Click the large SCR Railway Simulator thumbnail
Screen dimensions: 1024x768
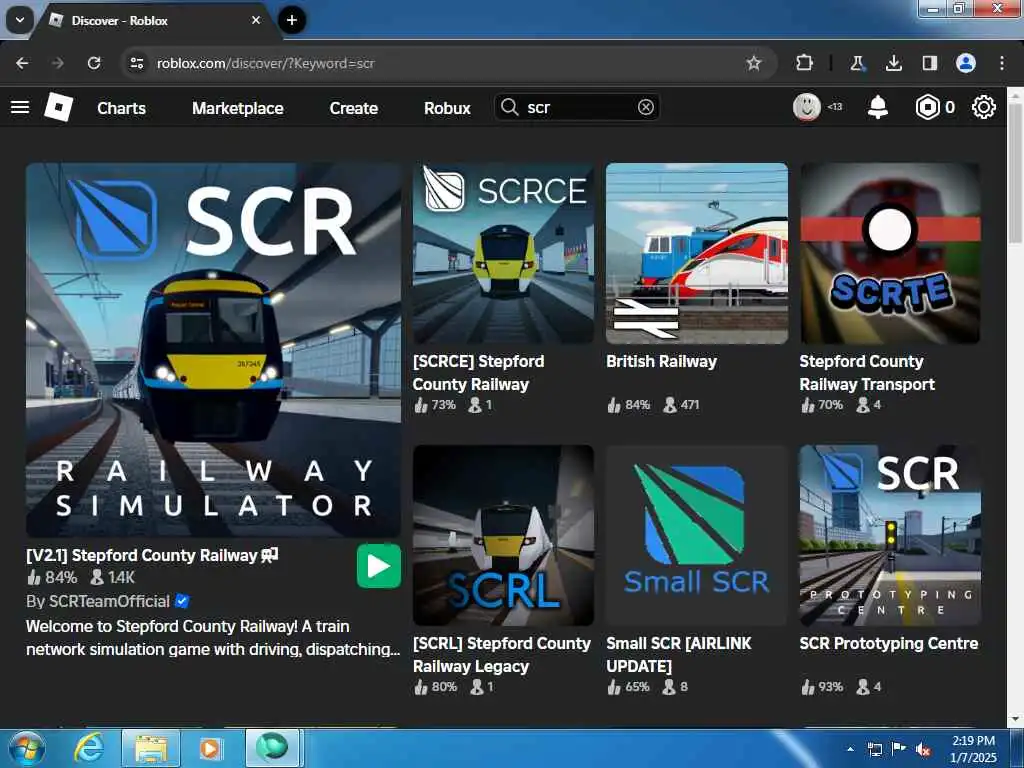pyautogui.click(x=214, y=350)
